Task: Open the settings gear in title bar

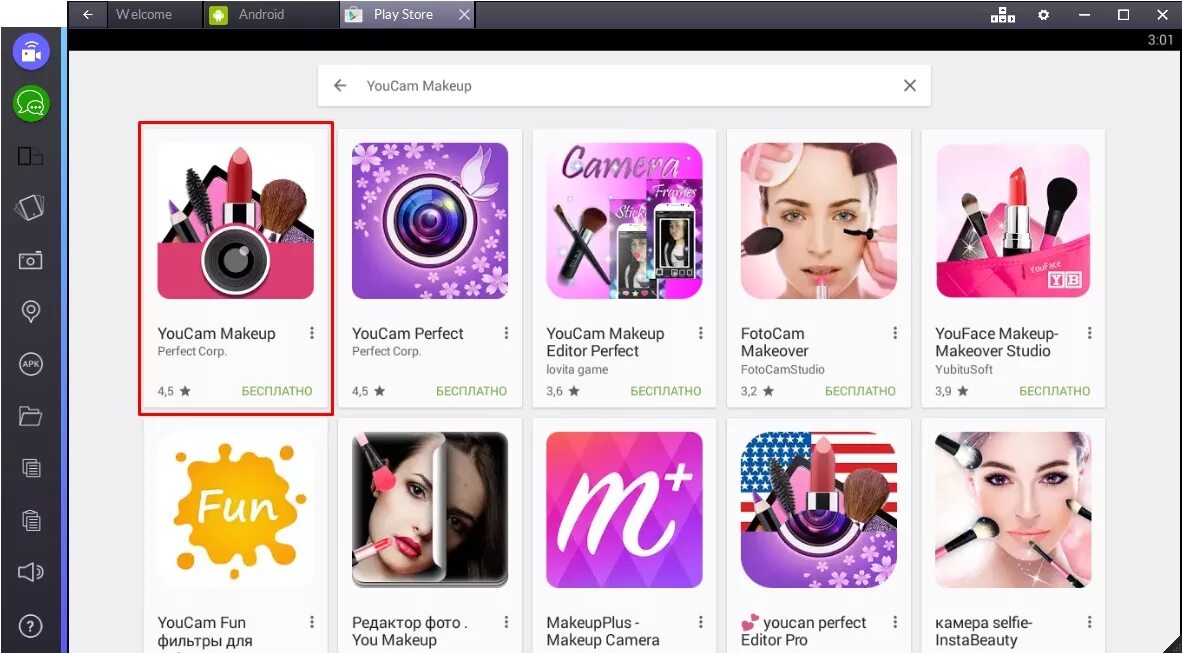Action: (x=1043, y=14)
